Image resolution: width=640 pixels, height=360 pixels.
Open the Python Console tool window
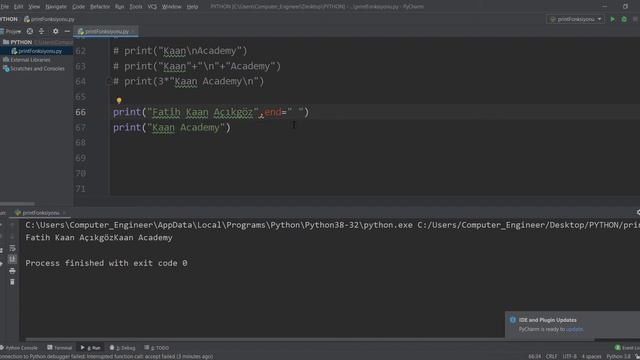pos(19,348)
